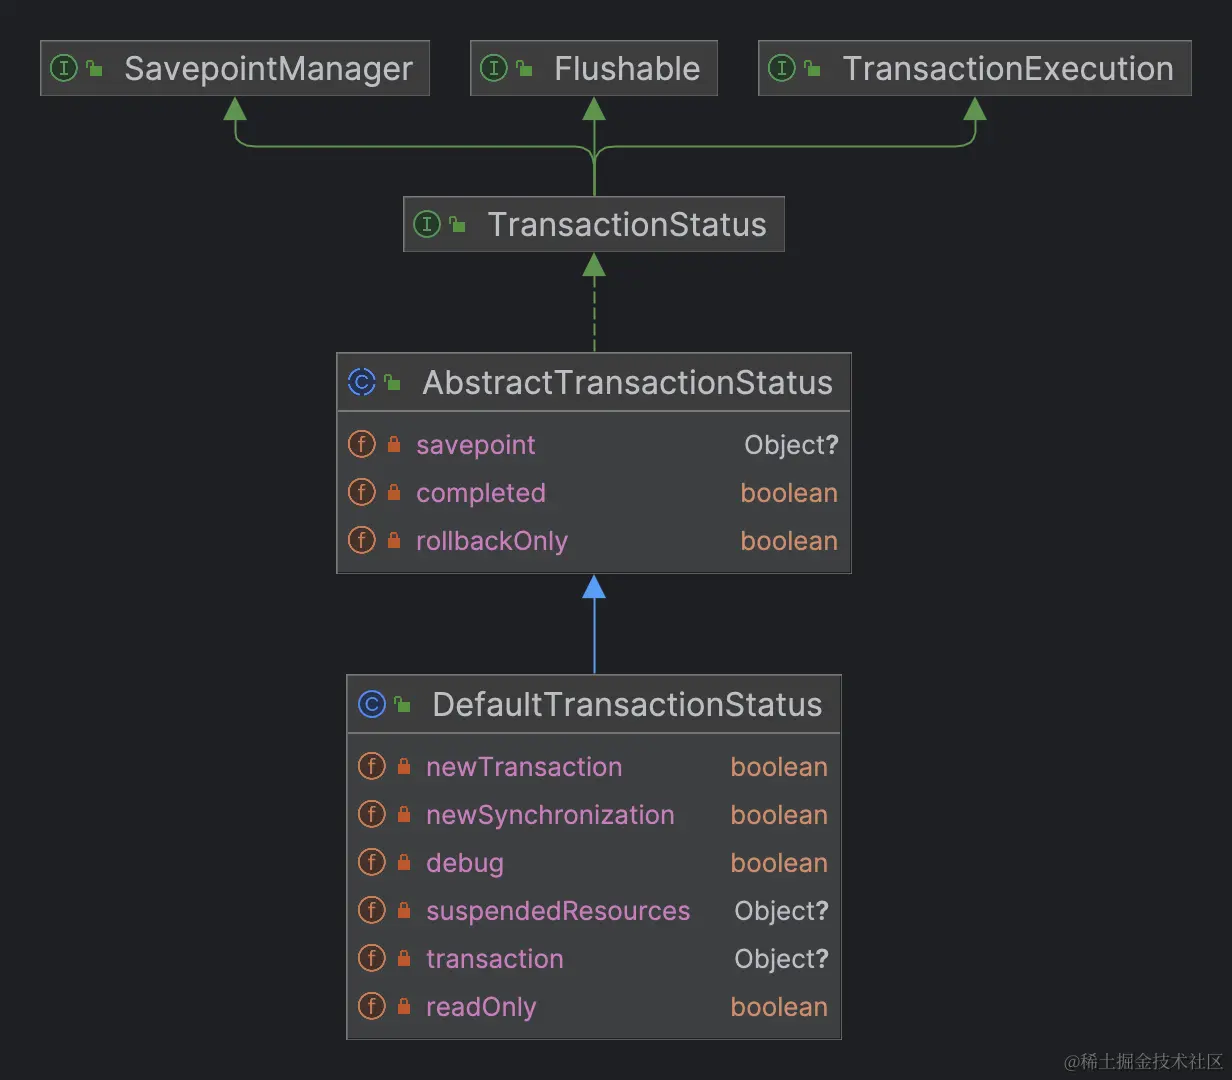The image size is (1232, 1080).
Task: Click the interface icon beside TransactionExecution
Action: point(782,68)
